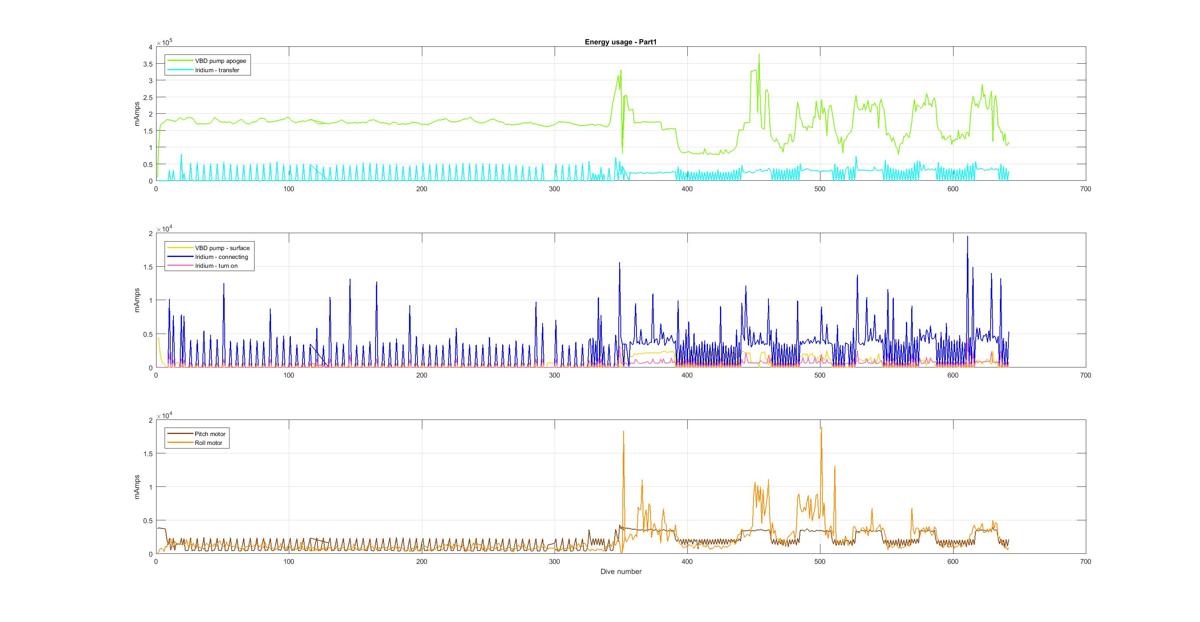Click the 500 x-axis tick label under the middle plot
This screenshot has height=622, width=1200.
[x=819, y=375]
